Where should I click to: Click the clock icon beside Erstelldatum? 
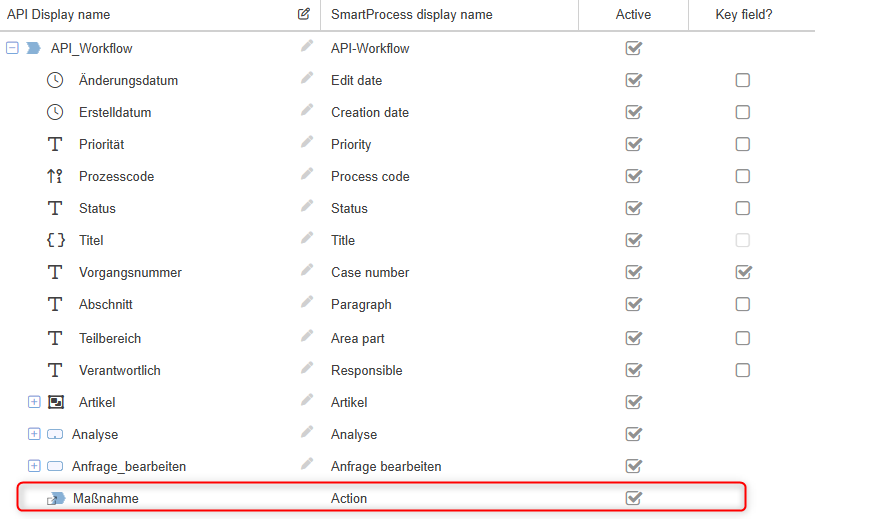click(55, 112)
